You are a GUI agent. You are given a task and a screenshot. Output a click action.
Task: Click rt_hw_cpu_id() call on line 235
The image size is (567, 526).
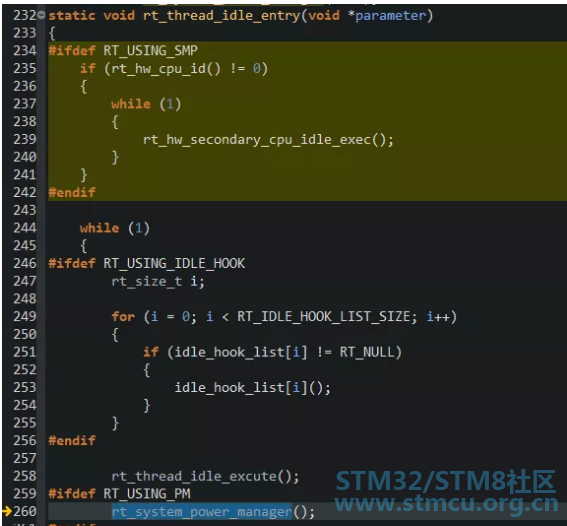tap(166, 69)
